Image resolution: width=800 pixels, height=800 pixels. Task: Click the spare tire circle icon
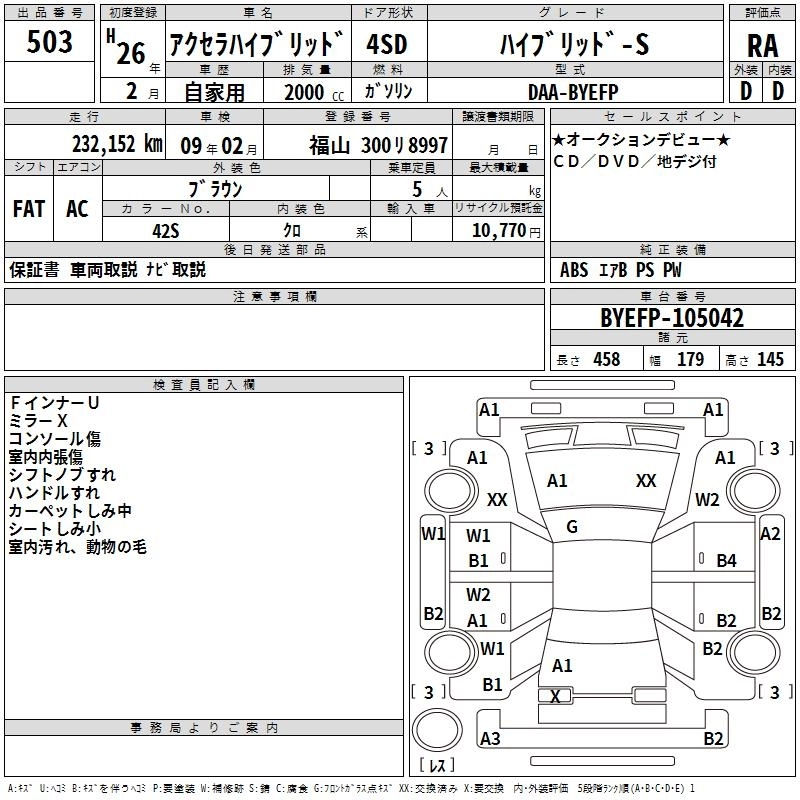coord(437,730)
